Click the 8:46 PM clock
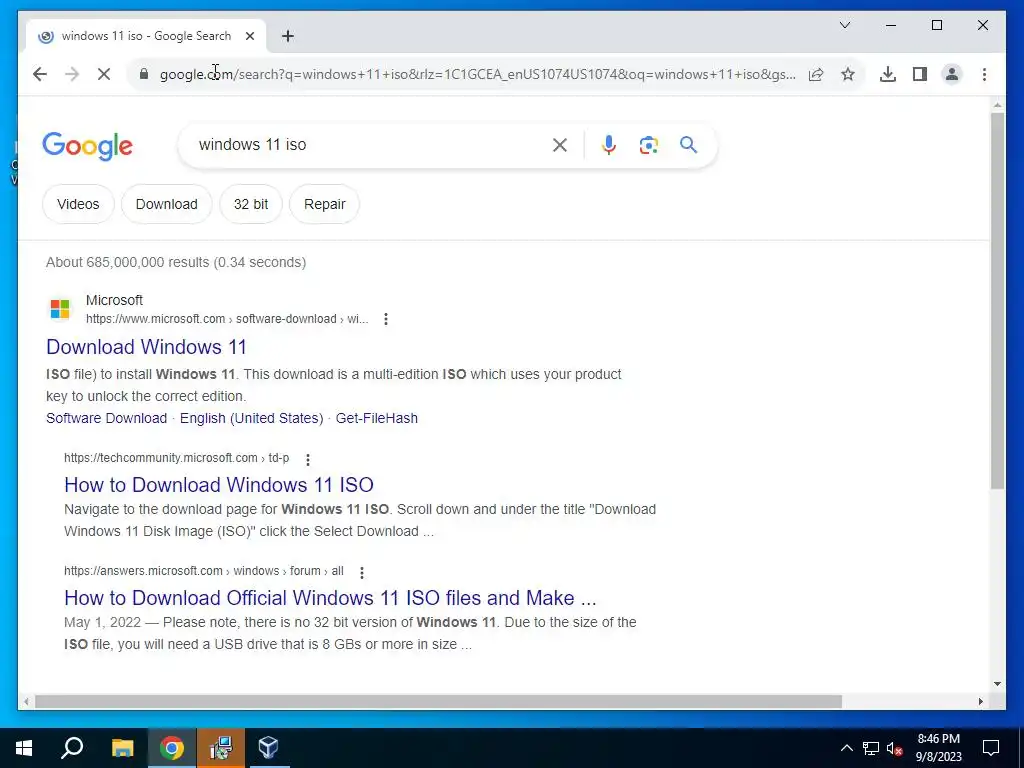Screen dimensions: 1024x768 tap(938, 739)
